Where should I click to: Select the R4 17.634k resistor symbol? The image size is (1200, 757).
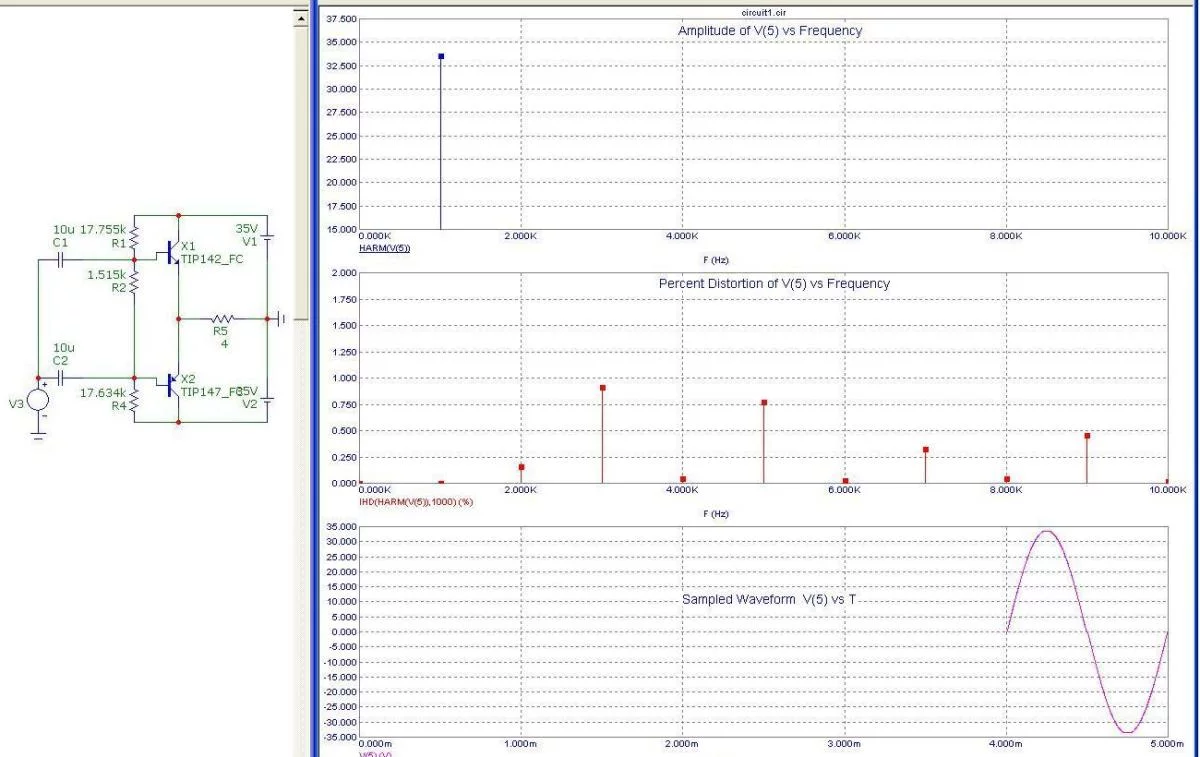pos(135,401)
